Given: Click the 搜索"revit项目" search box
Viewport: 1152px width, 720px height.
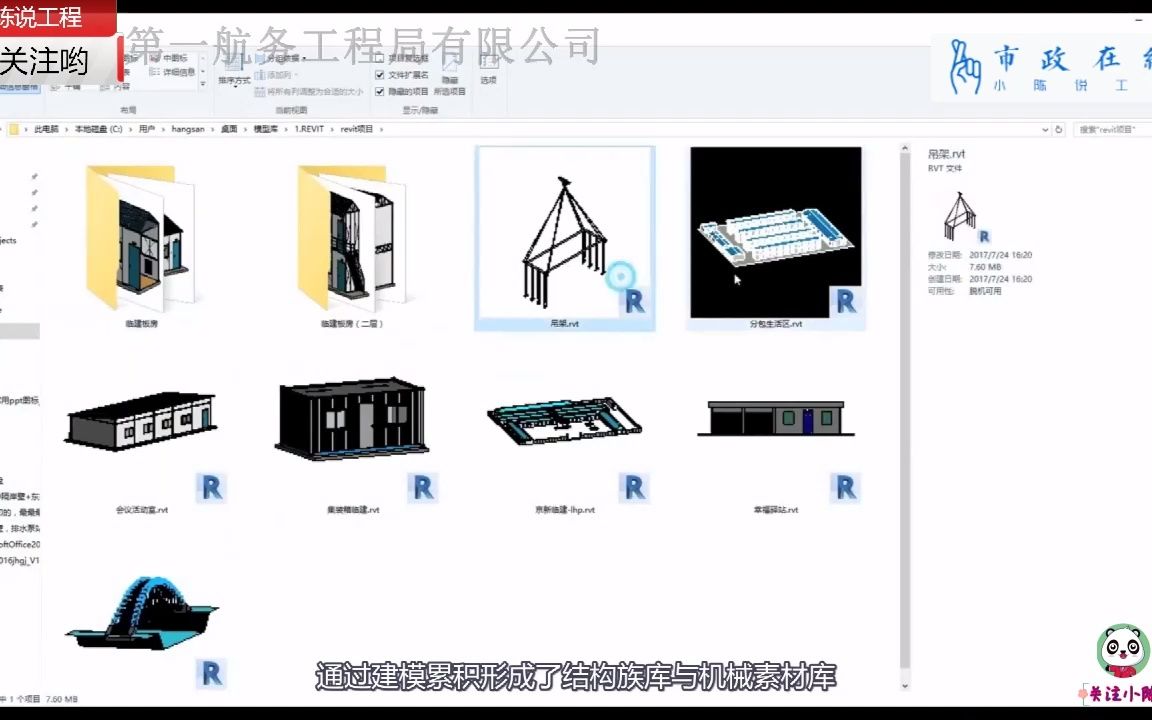Looking at the screenshot, I should pyautogui.click(x=1112, y=129).
